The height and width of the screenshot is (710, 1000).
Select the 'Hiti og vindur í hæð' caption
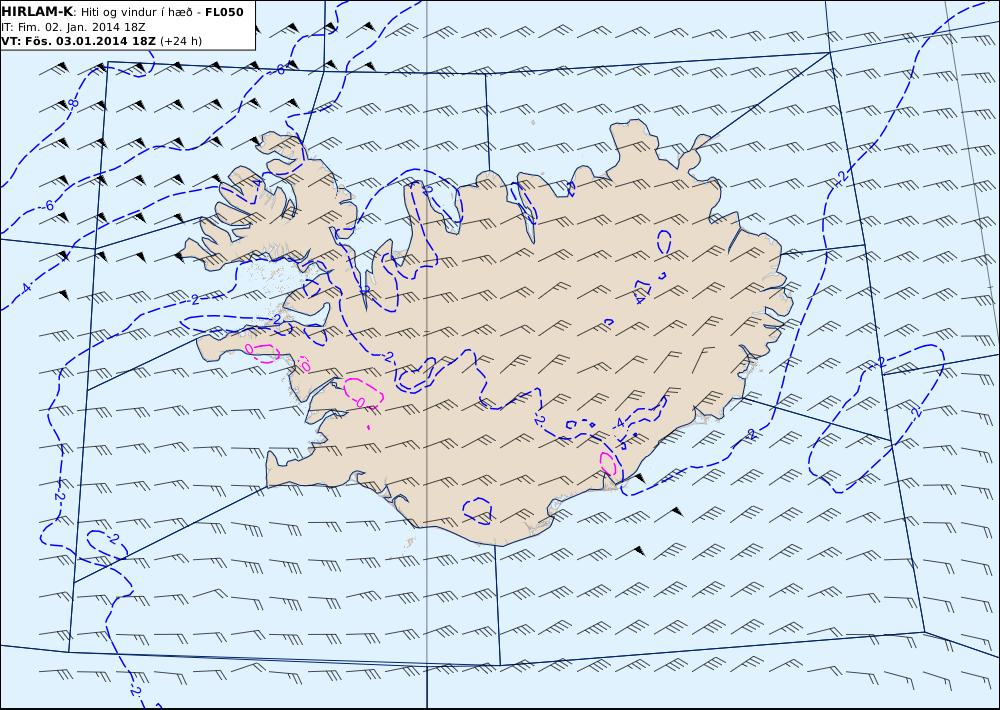pyautogui.click(x=135, y=12)
